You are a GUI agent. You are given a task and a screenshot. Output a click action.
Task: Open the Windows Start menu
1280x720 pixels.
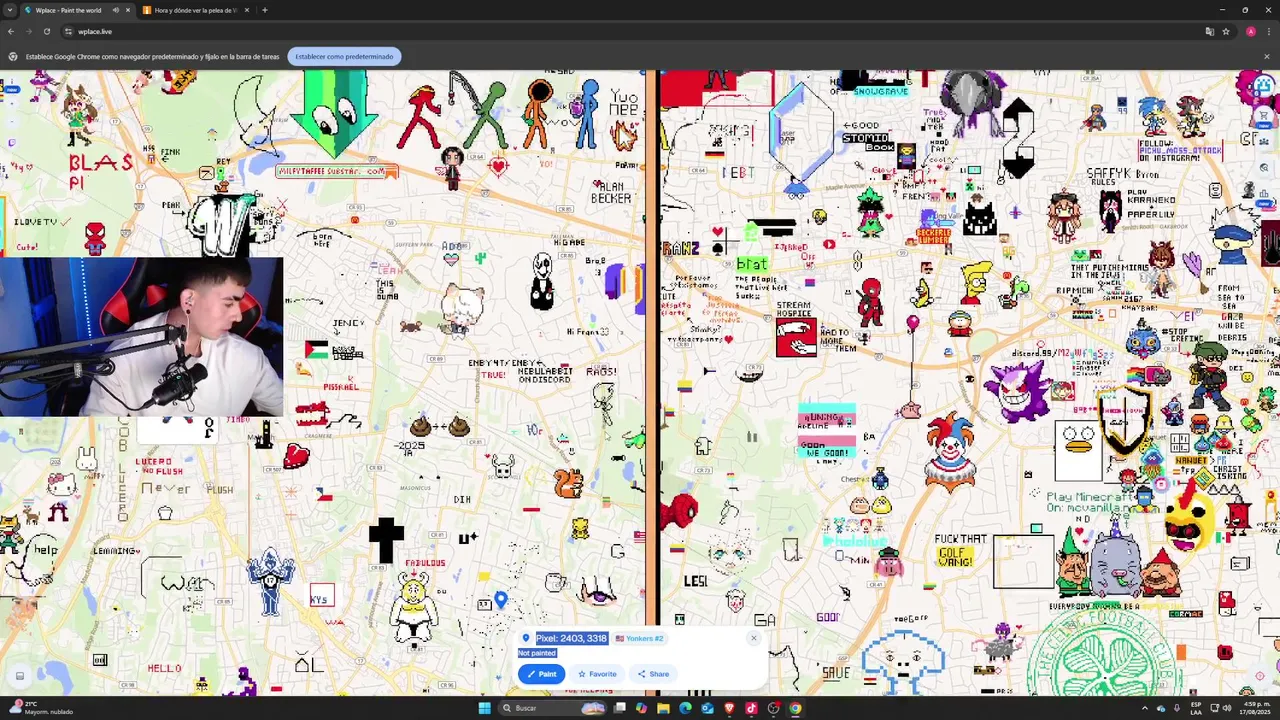(x=484, y=708)
